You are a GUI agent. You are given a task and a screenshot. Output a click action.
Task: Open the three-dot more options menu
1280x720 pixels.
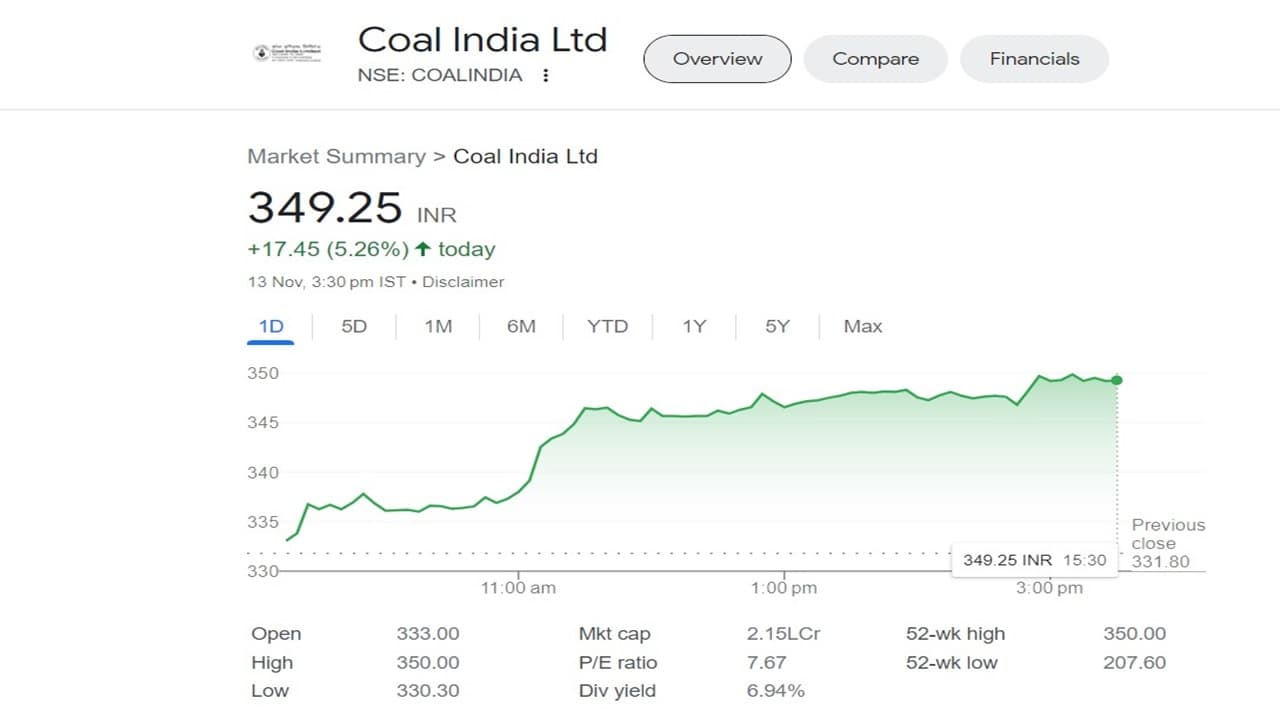tap(545, 75)
